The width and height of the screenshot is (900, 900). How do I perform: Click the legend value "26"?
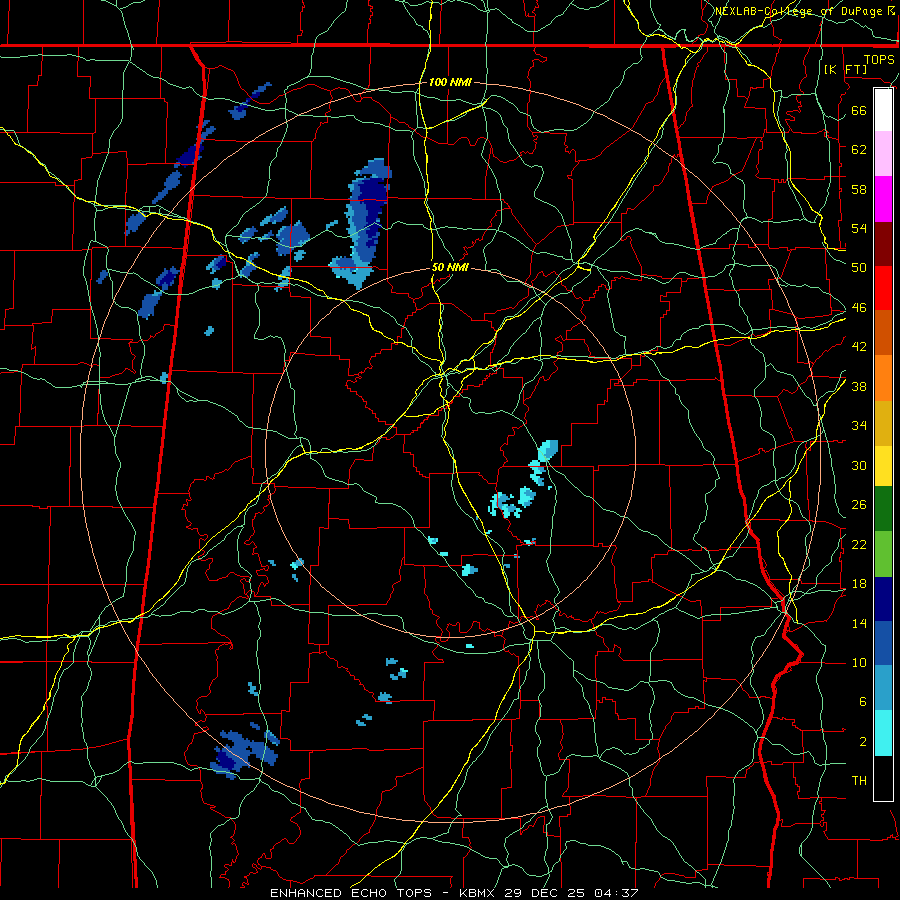(x=859, y=505)
